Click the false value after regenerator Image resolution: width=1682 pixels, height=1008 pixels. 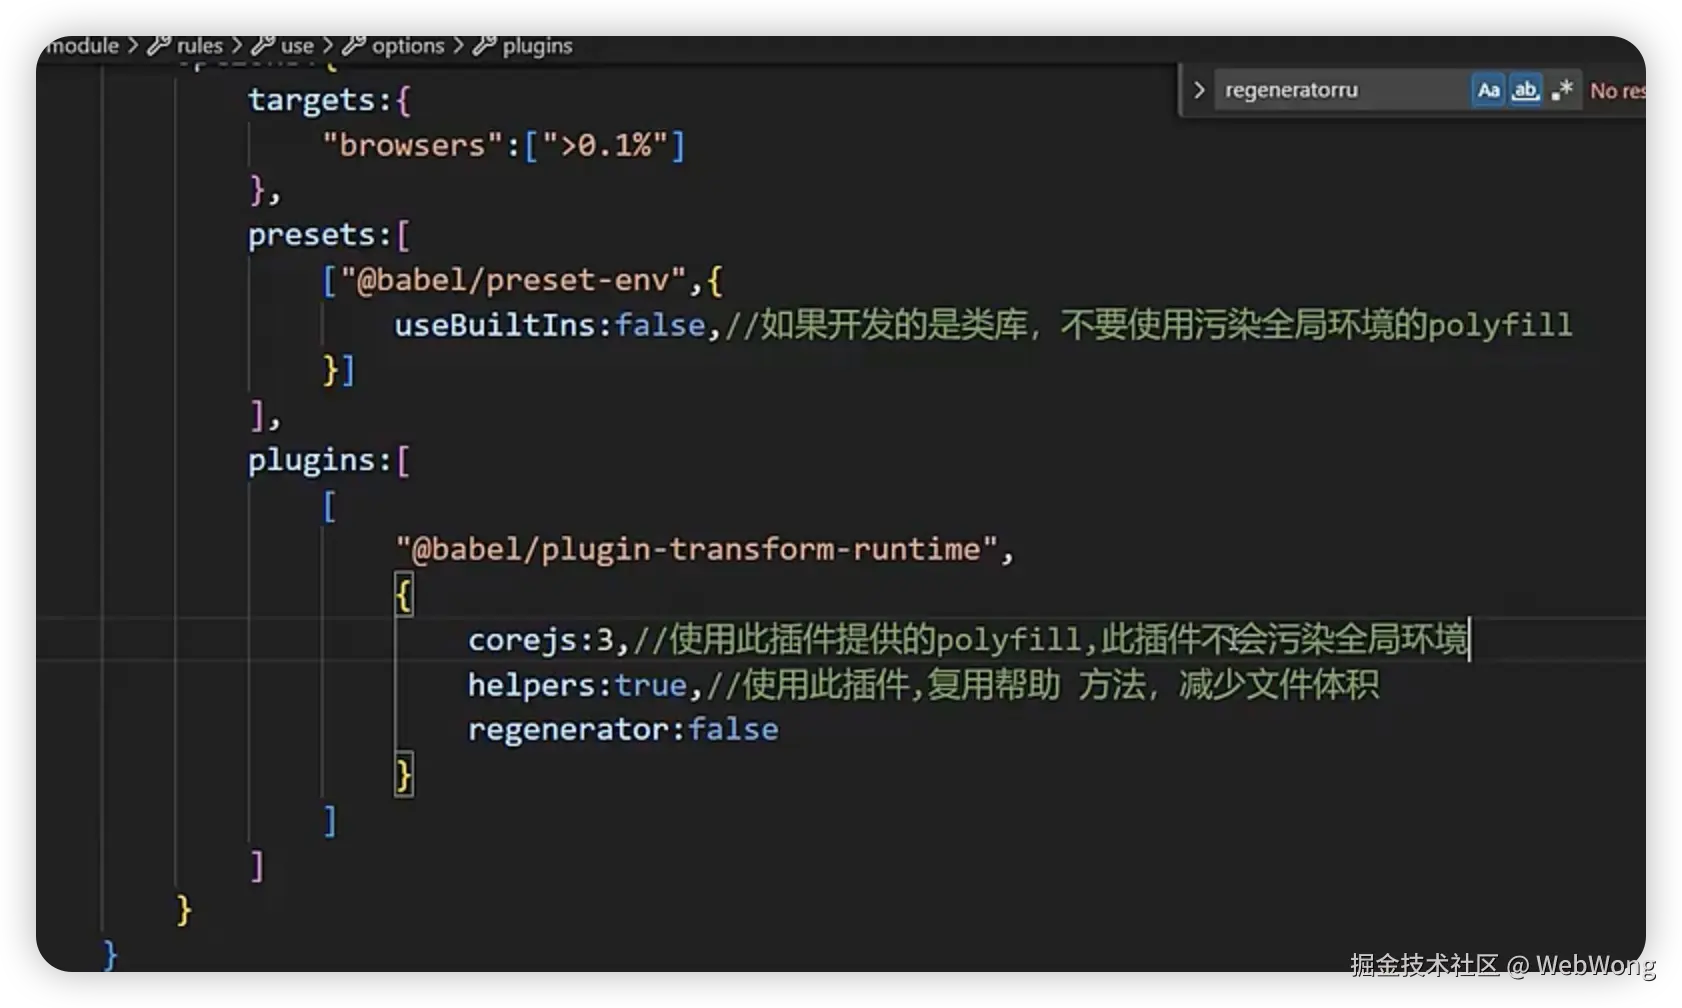[733, 730]
